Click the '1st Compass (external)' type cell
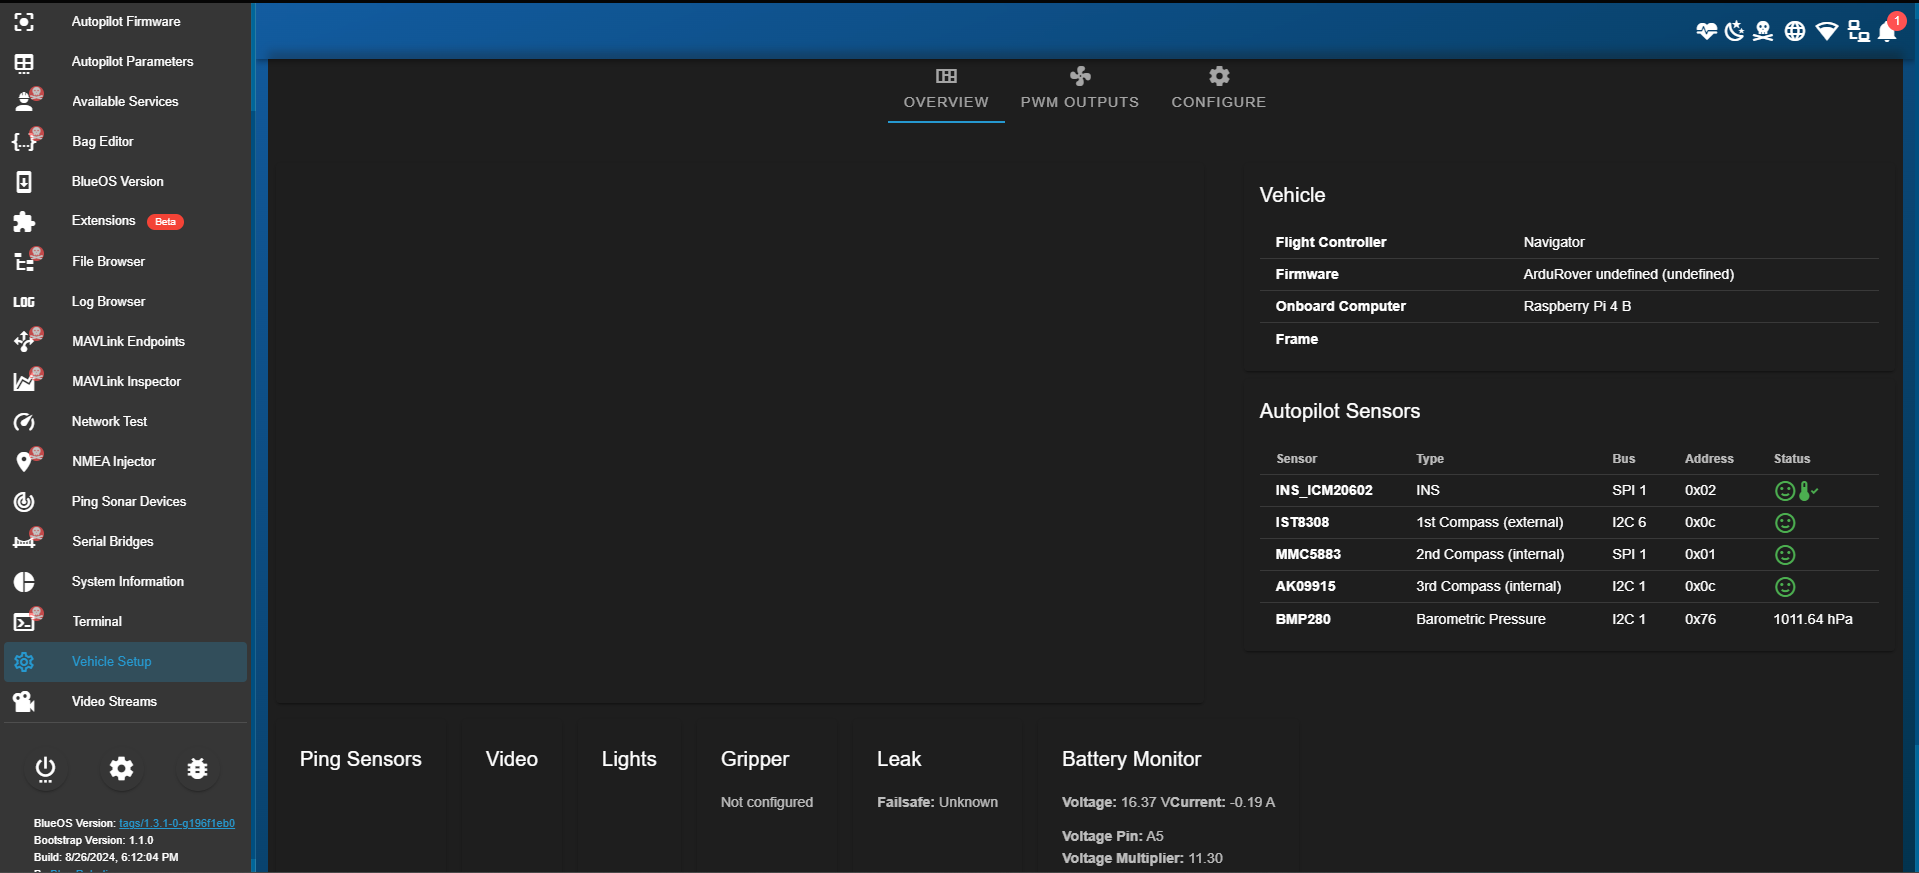Image resolution: width=1919 pixels, height=873 pixels. [1490, 522]
